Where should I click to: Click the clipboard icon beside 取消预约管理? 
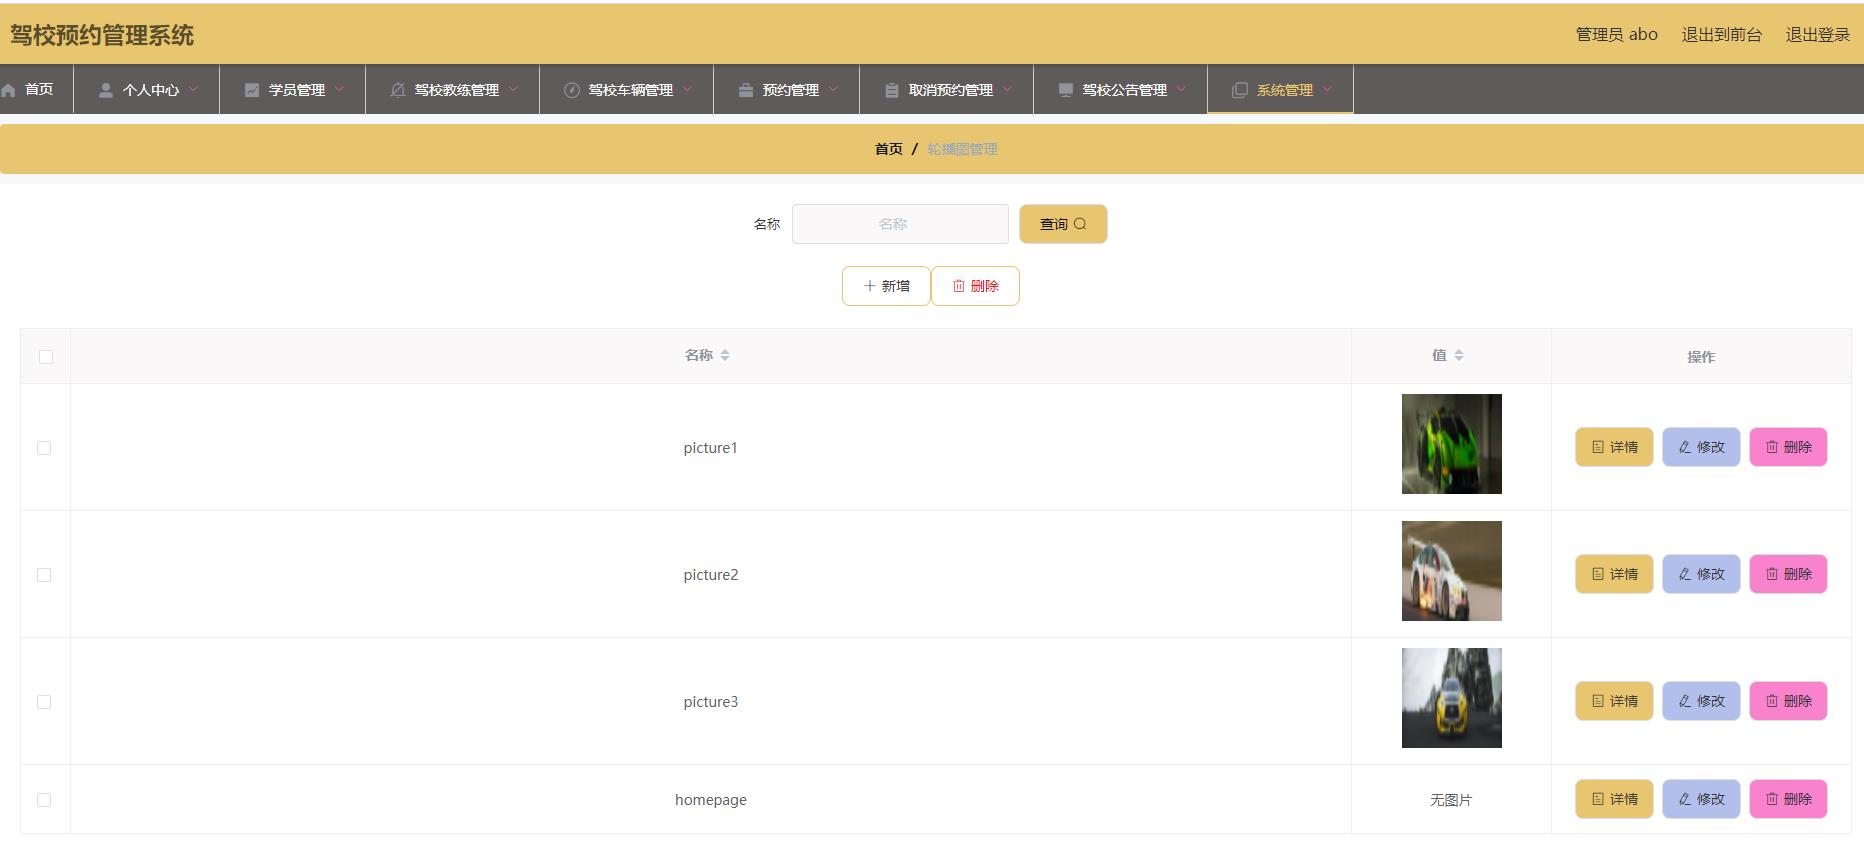click(x=892, y=90)
